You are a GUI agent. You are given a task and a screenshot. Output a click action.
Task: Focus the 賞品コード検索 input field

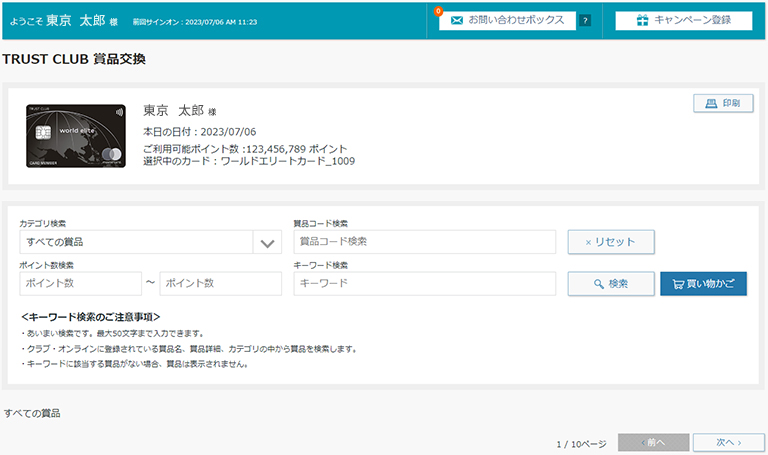(x=425, y=242)
